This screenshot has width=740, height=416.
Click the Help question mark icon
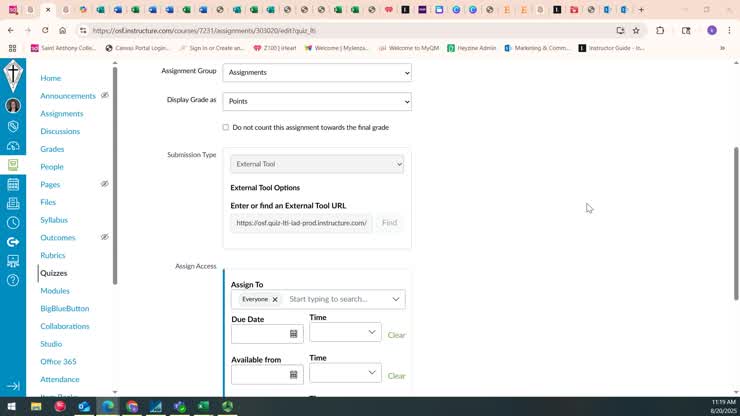point(13,280)
